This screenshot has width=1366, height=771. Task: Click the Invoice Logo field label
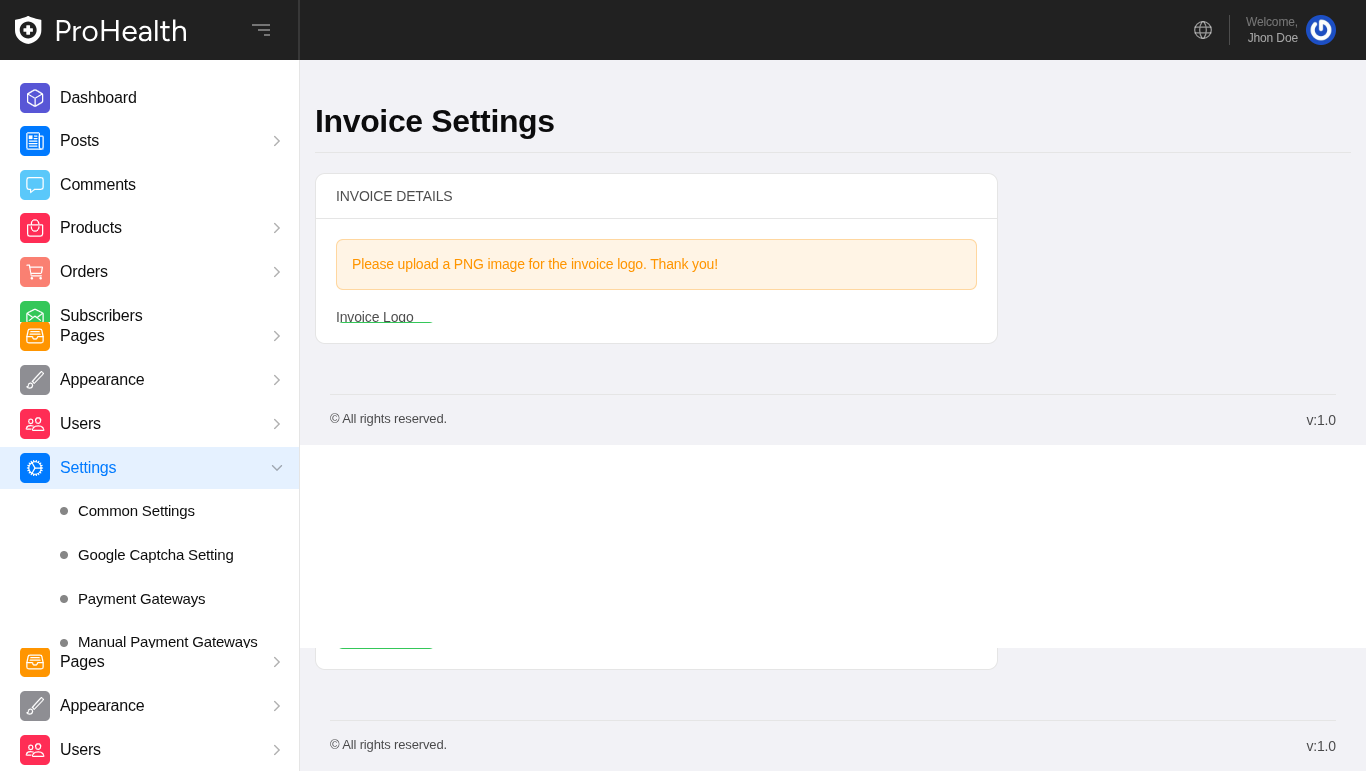[x=375, y=316]
